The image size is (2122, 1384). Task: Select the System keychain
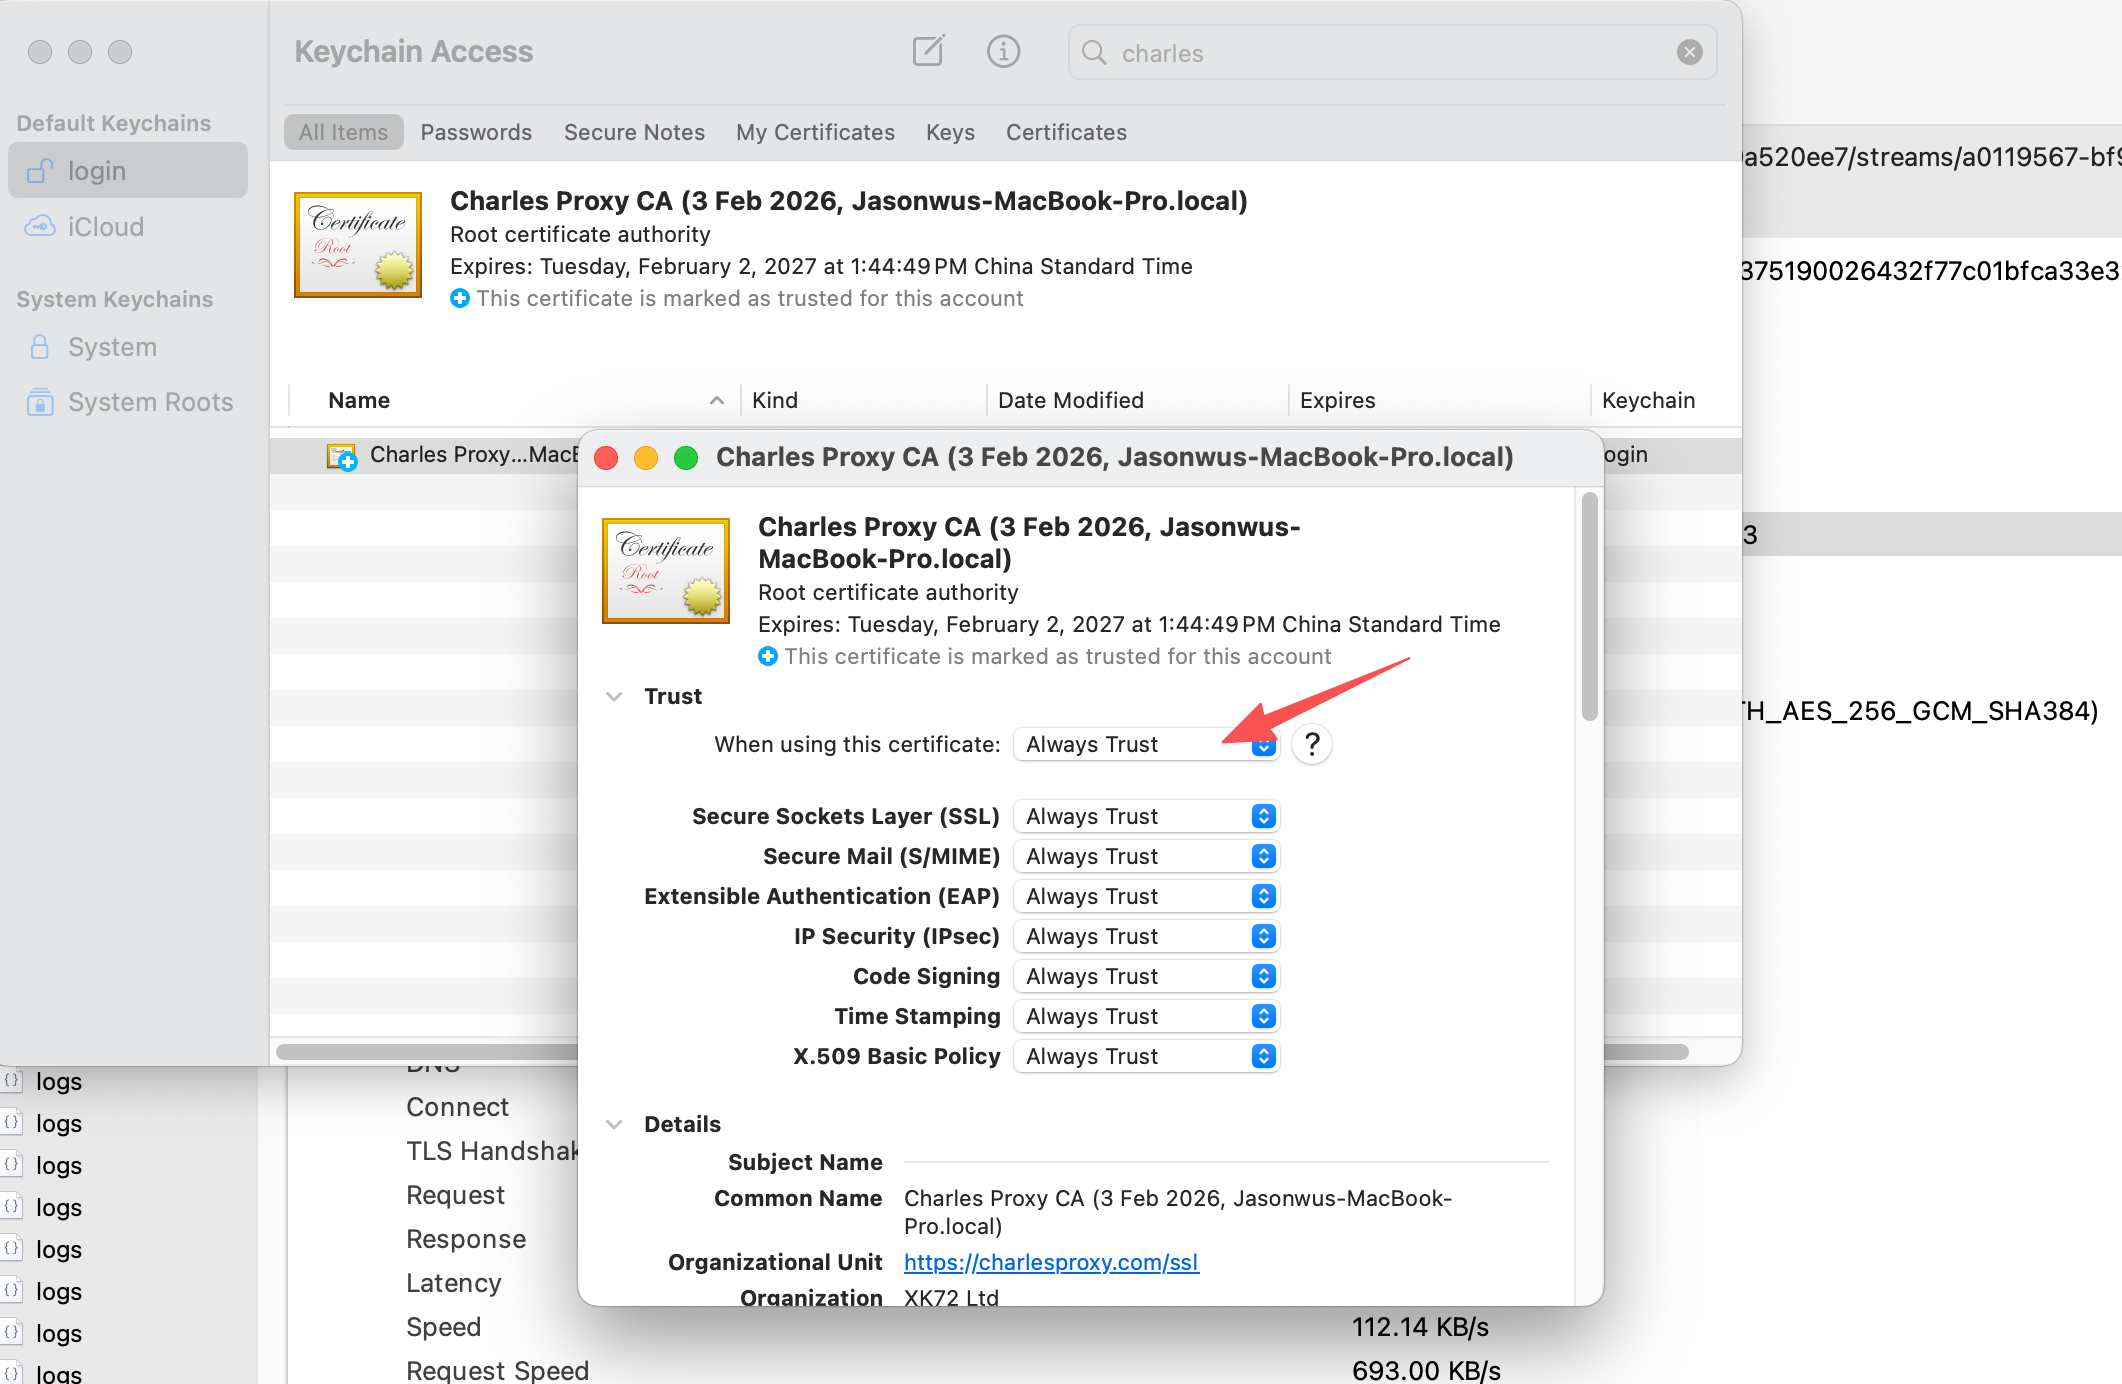[x=112, y=347]
